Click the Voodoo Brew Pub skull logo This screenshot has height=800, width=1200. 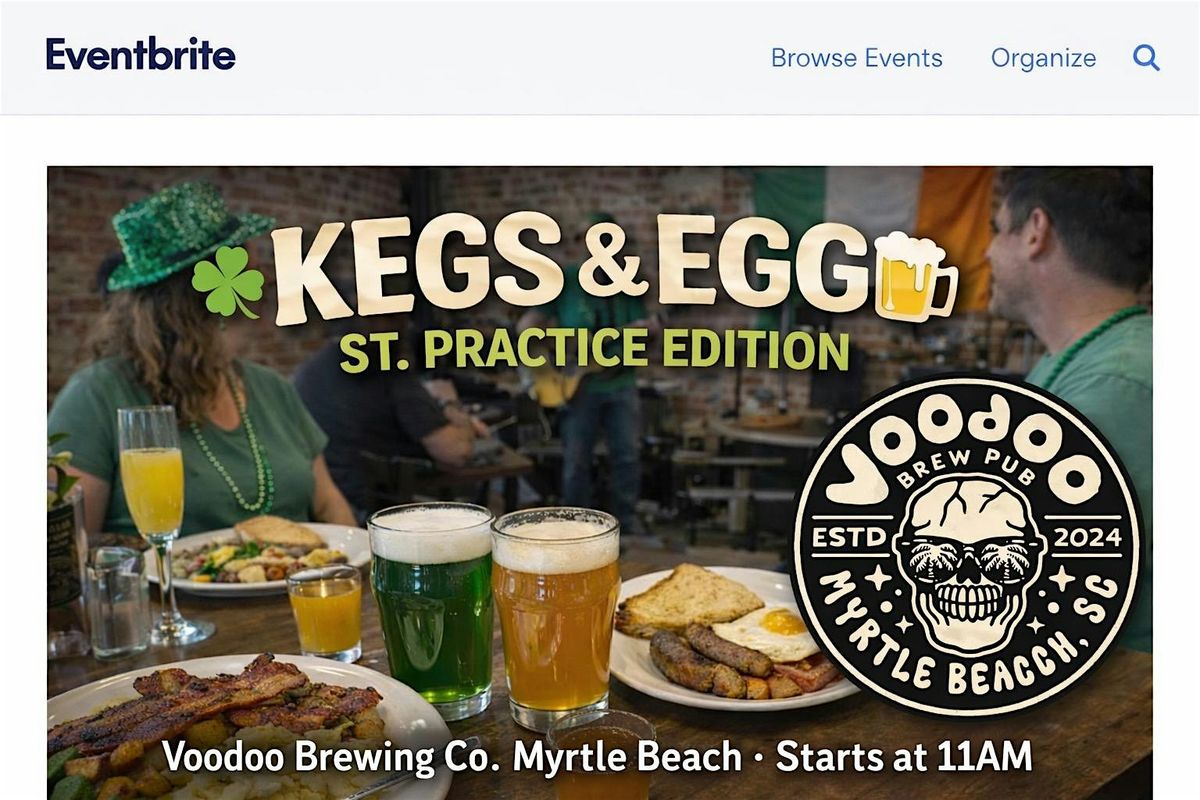pos(966,546)
